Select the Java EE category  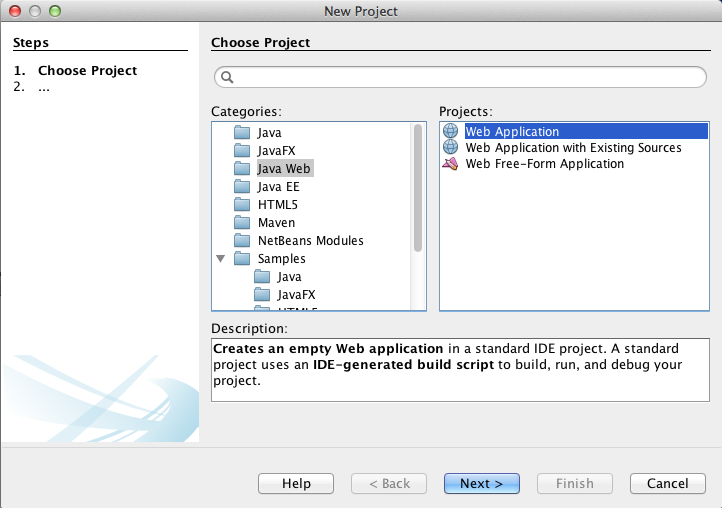point(279,187)
